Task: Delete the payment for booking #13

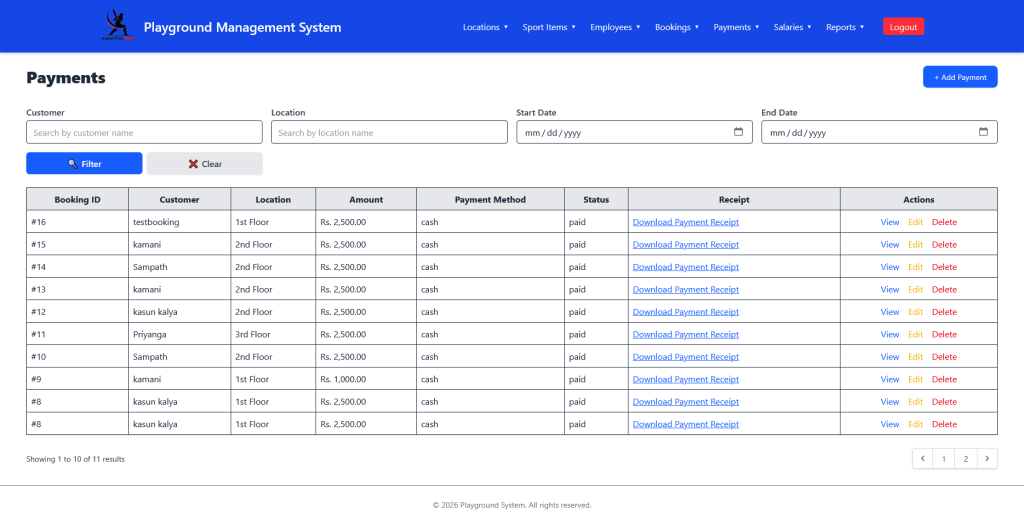Action: [x=944, y=289]
